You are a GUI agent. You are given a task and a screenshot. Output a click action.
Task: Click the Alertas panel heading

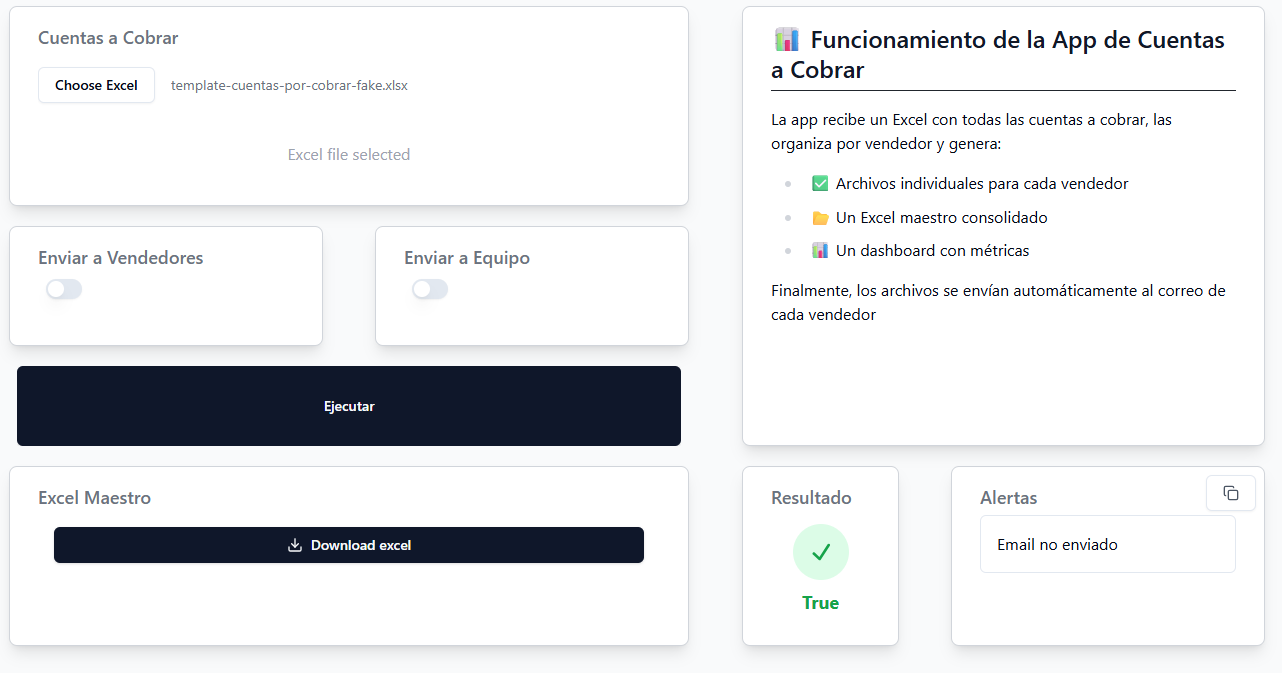1009,497
